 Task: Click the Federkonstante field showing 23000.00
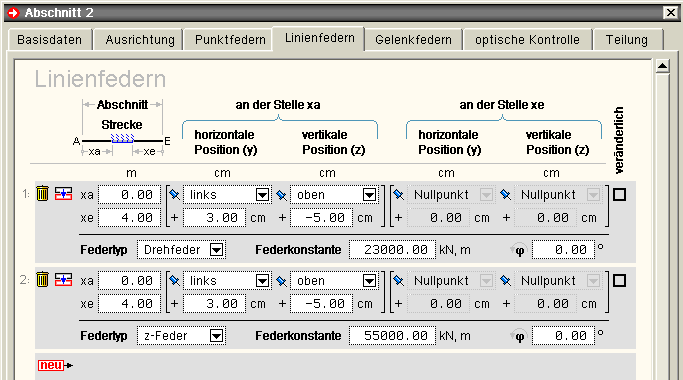pos(392,250)
